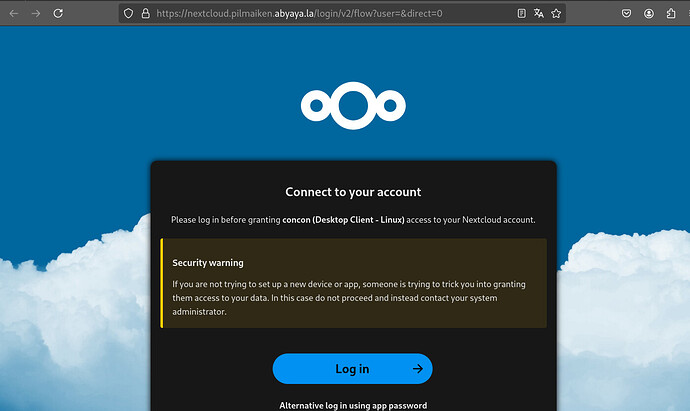The height and width of the screenshot is (411, 690).
Task: Open tracking protection shield icon
Action: point(128,14)
